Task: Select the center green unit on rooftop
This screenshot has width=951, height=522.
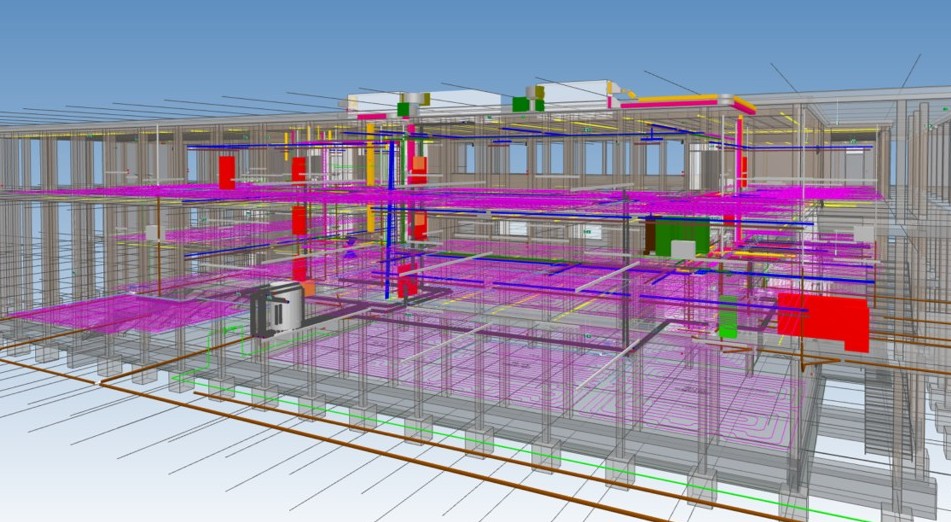Action: (x=521, y=104)
